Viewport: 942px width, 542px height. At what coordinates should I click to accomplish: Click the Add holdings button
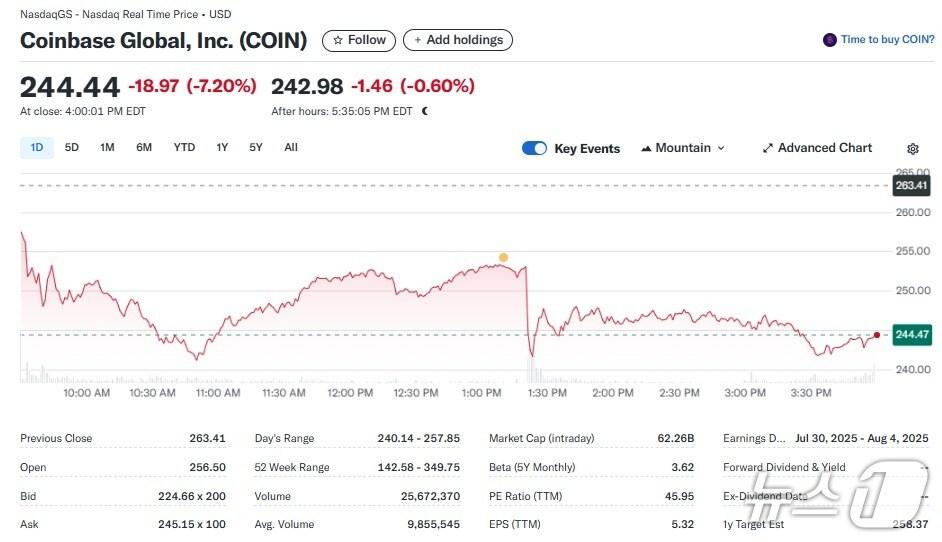coord(458,40)
